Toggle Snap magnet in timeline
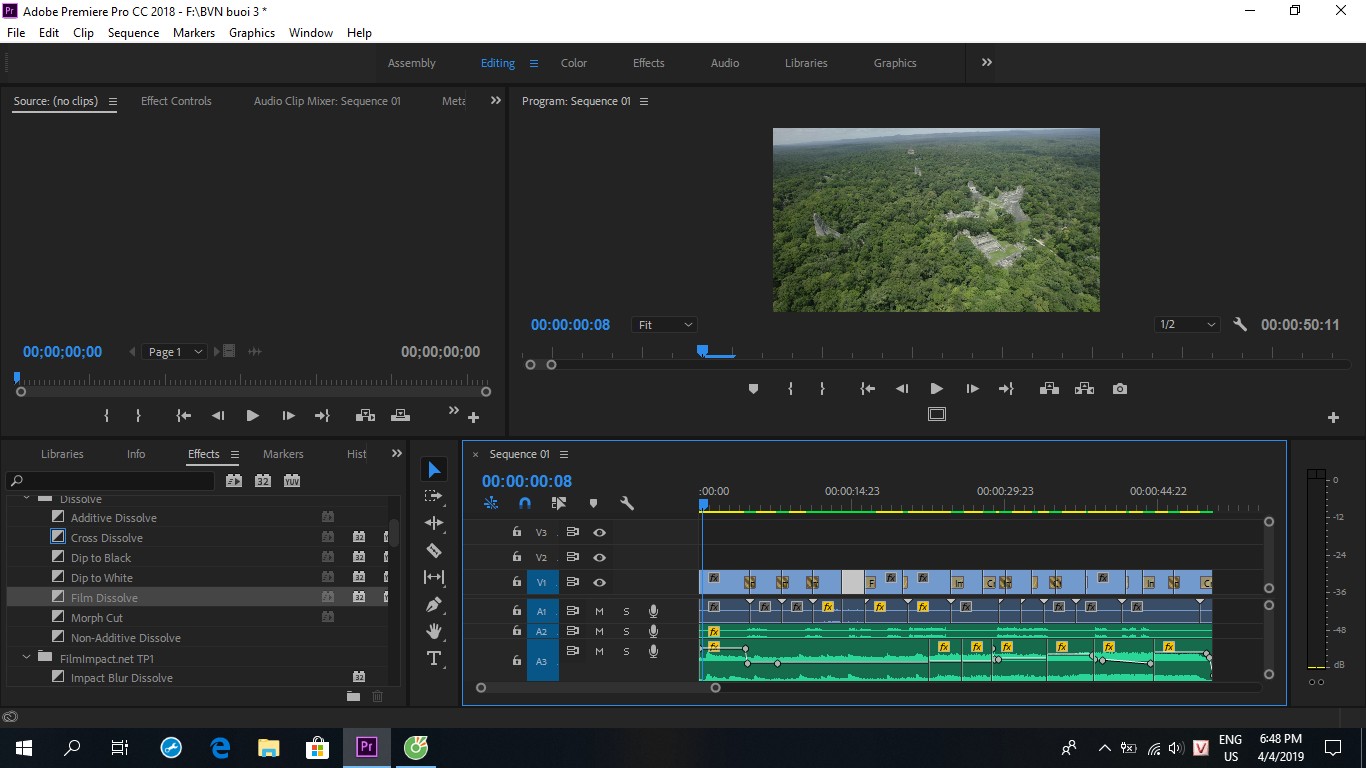The height and width of the screenshot is (768, 1366). 525,503
